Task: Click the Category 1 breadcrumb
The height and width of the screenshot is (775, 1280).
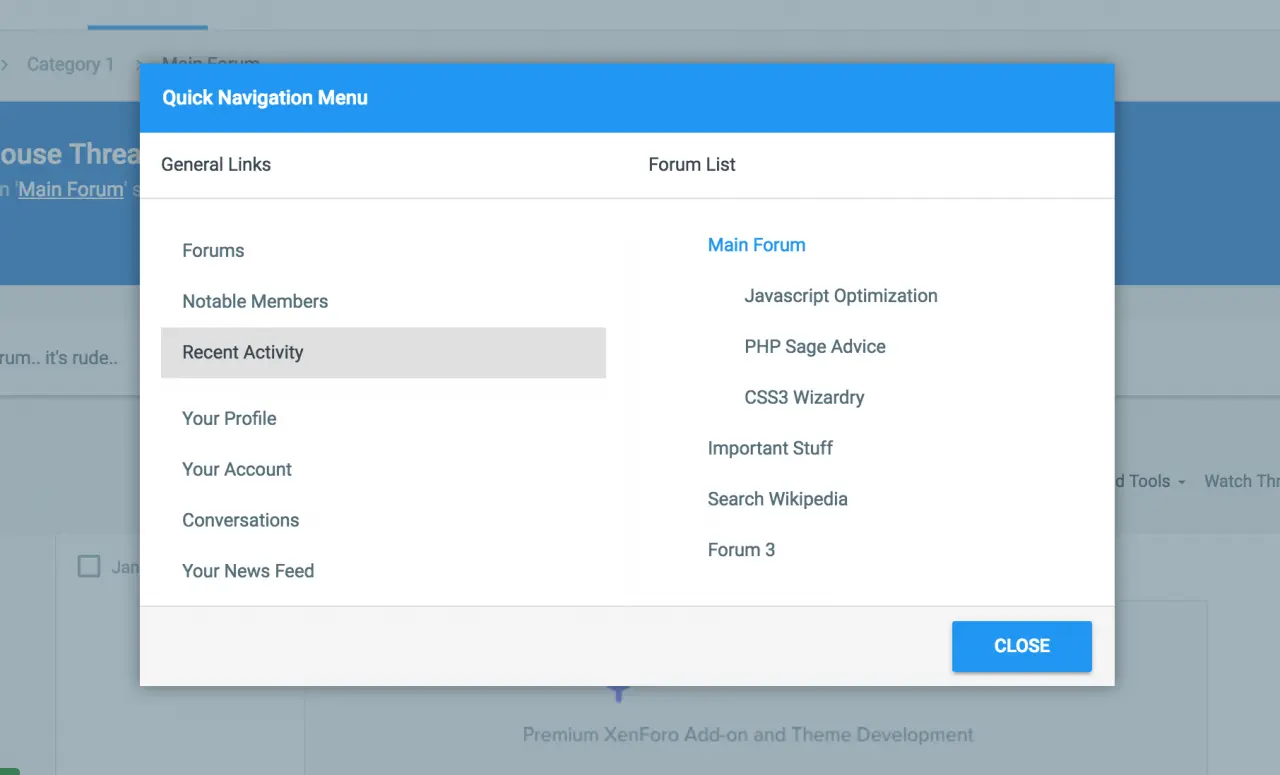Action: [70, 65]
